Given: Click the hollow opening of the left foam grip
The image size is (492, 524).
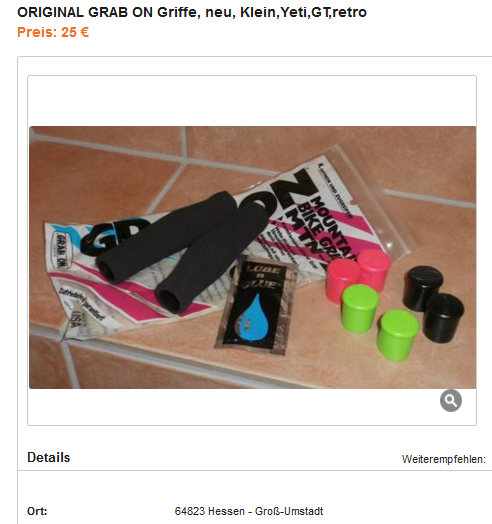Looking at the screenshot, I should pyautogui.click(x=107, y=271).
